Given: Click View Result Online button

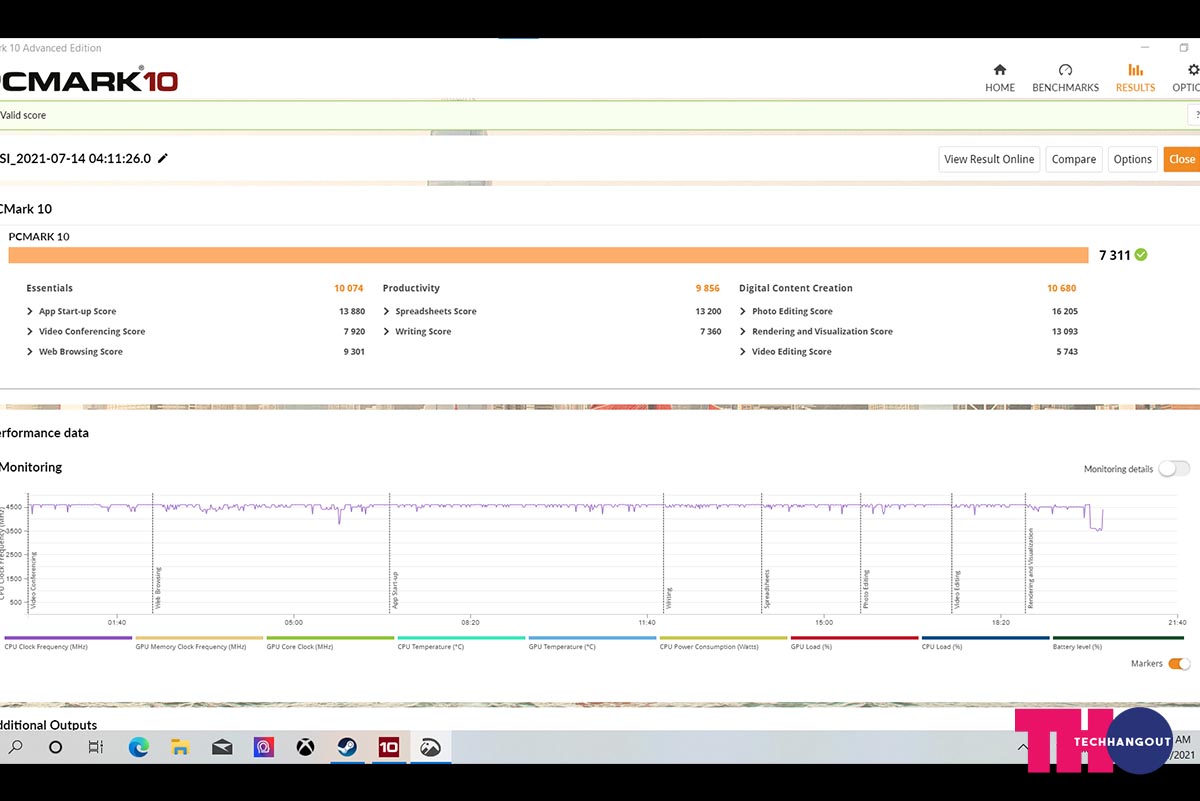Looking at the screenshot, I should 989,159.
